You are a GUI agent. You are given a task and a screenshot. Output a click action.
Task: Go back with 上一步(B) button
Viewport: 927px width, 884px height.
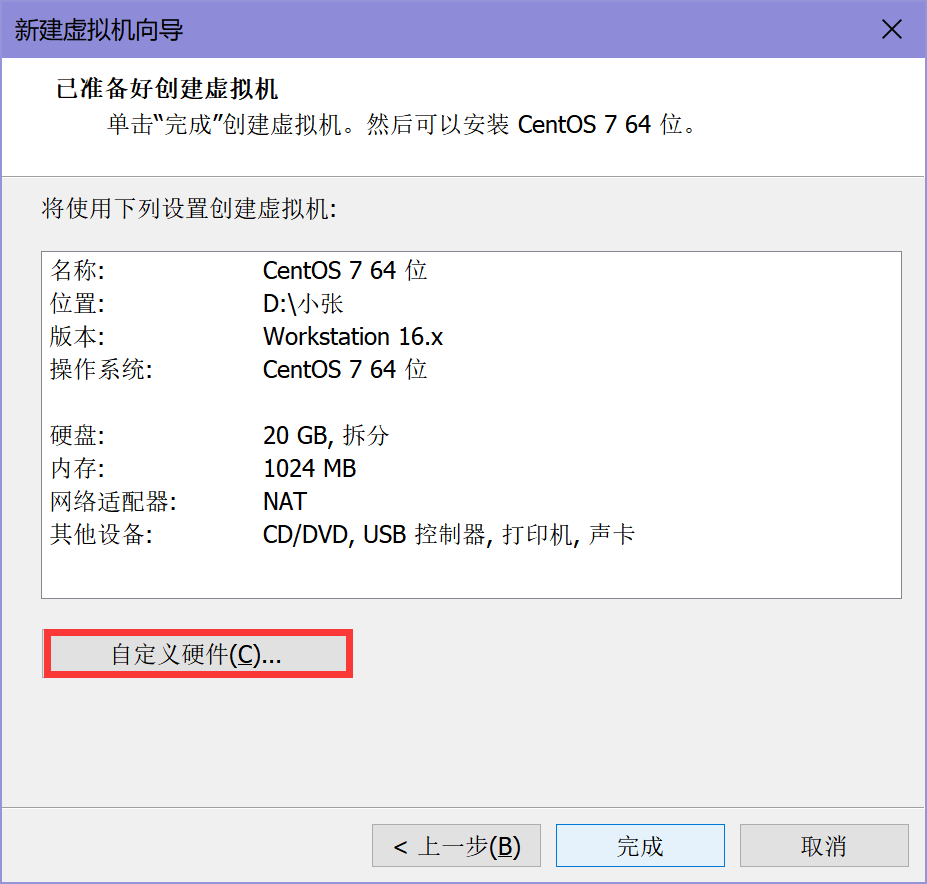pyautogui.click(x=456, y=846)
